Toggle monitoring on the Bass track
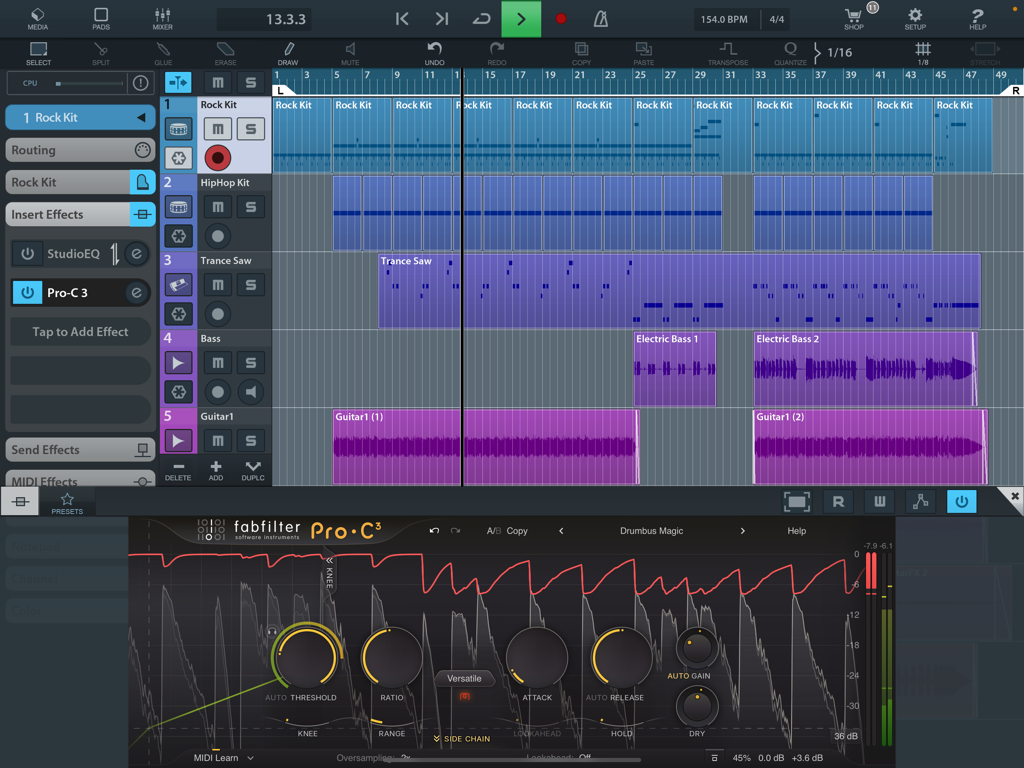This screenshot has height=768, width=1024. click(251, 392)
